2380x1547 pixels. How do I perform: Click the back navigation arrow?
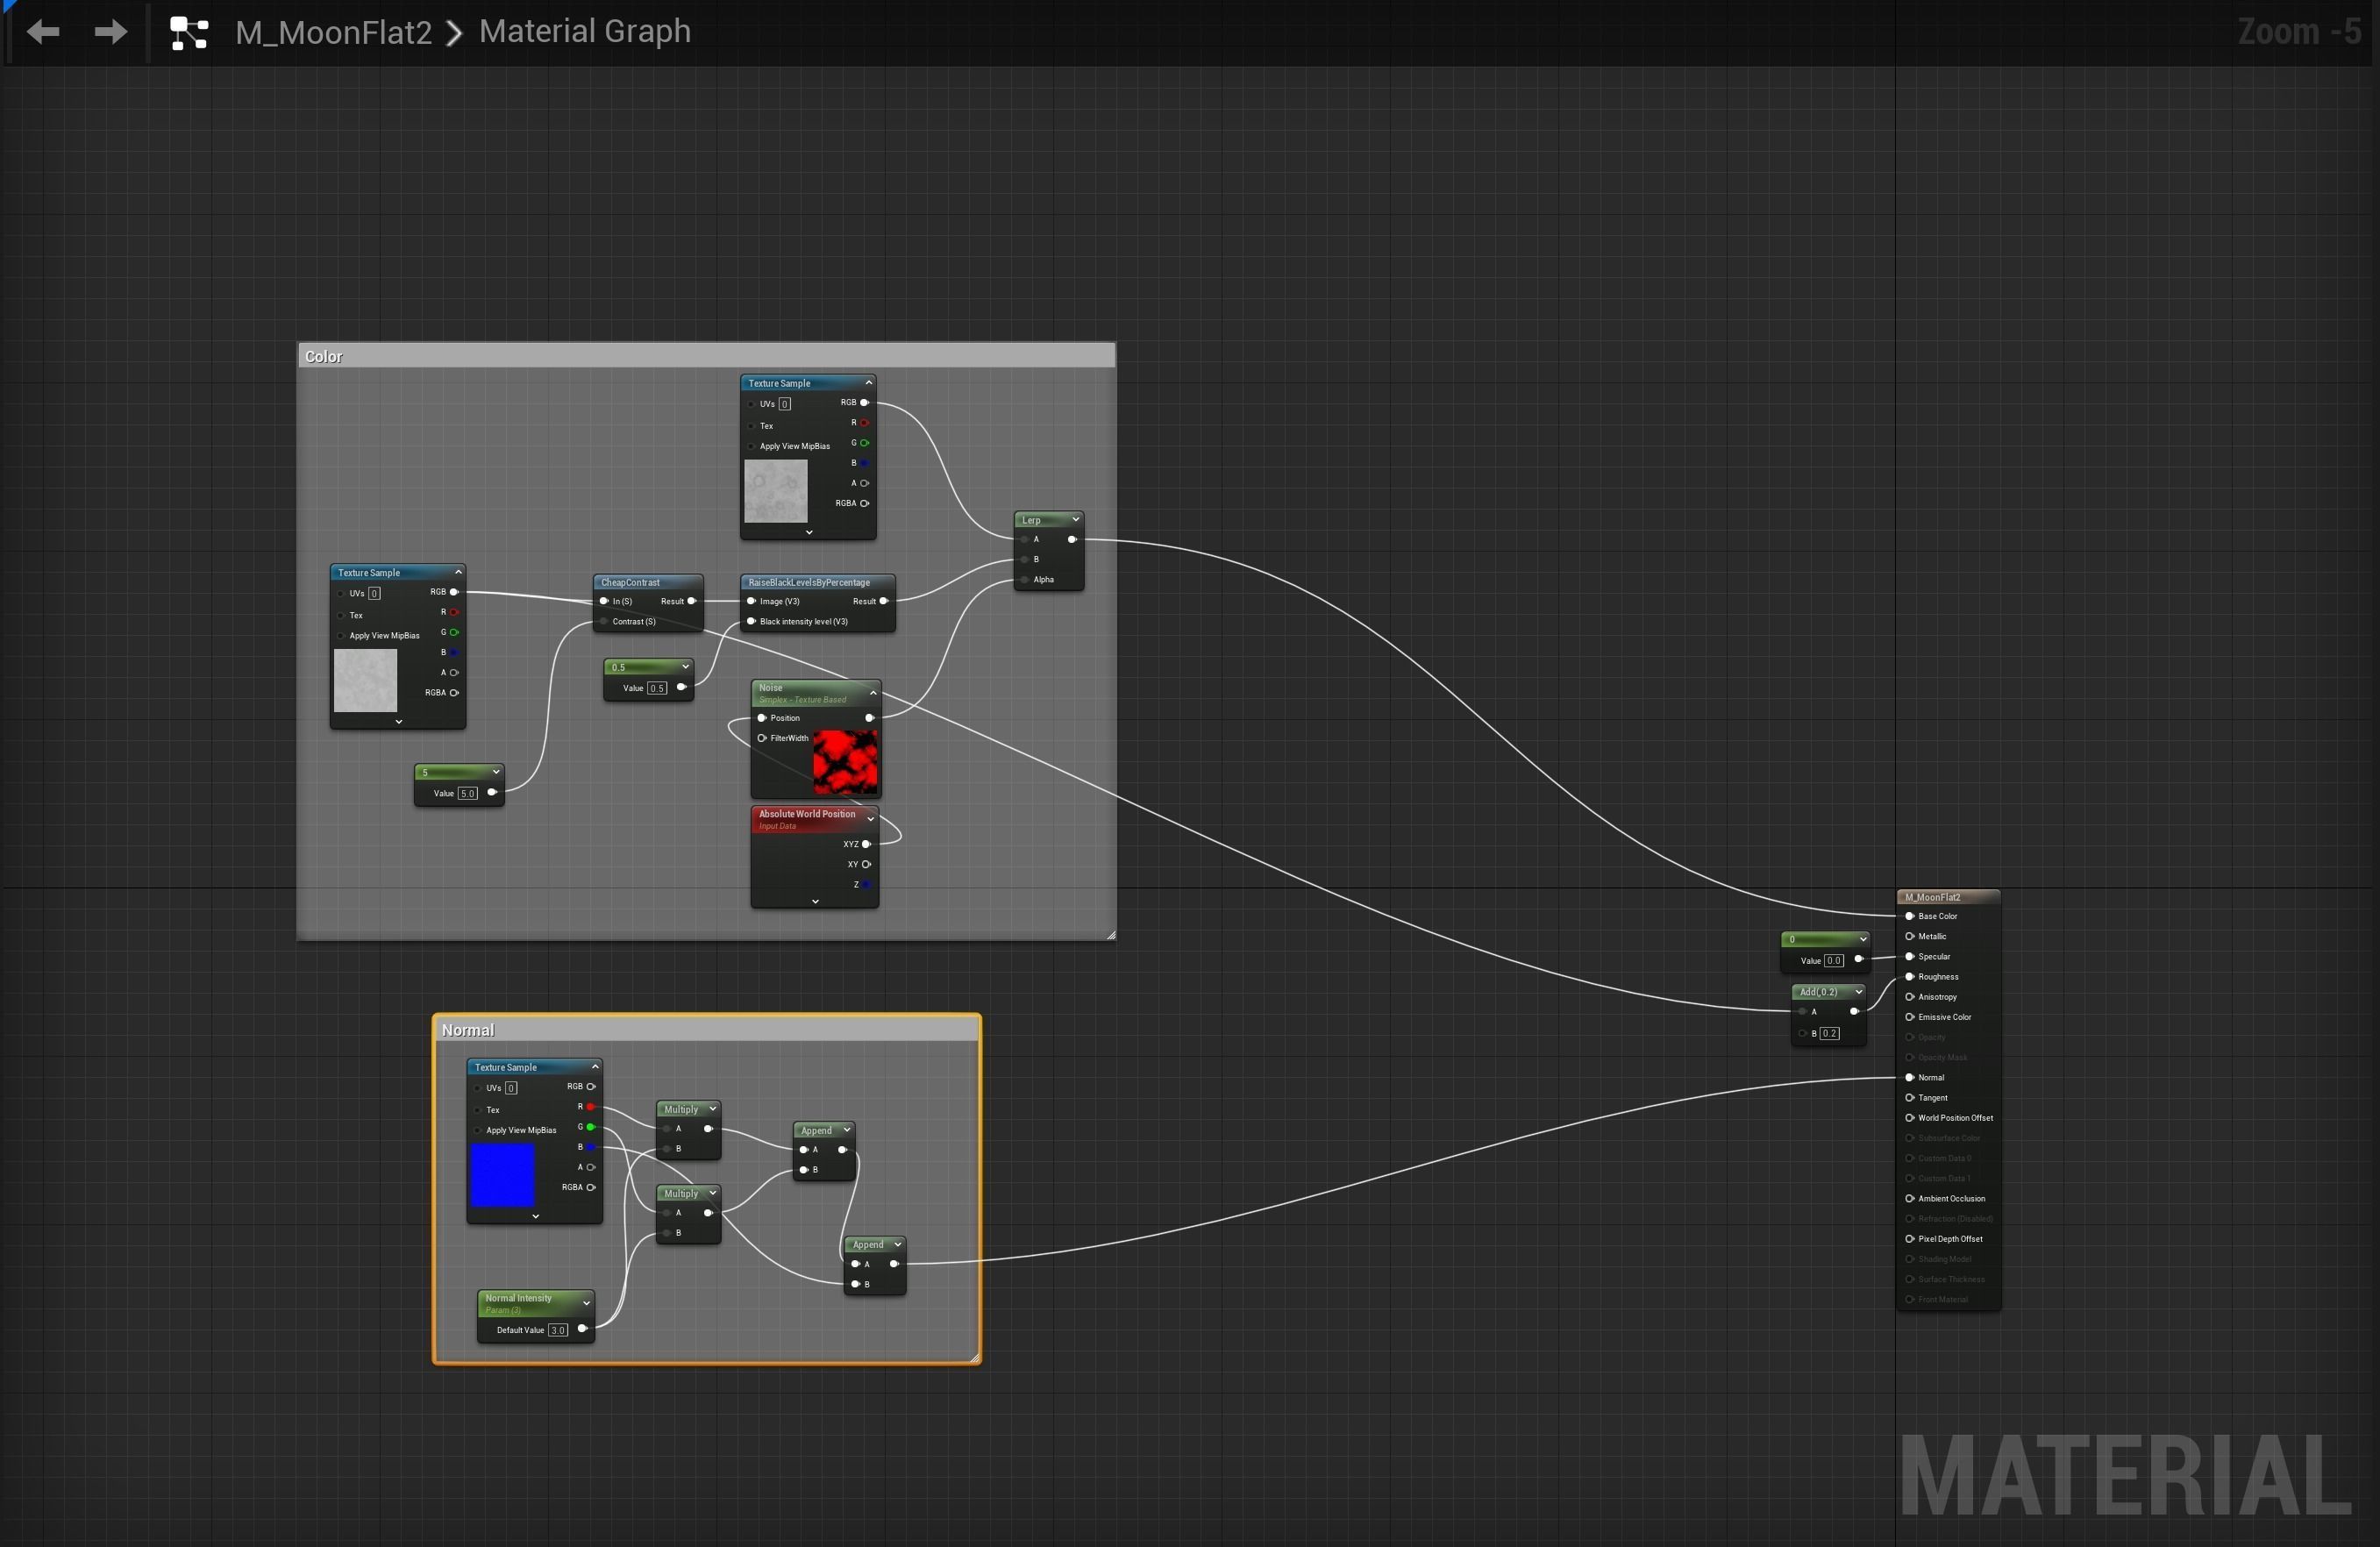point(43,32)
